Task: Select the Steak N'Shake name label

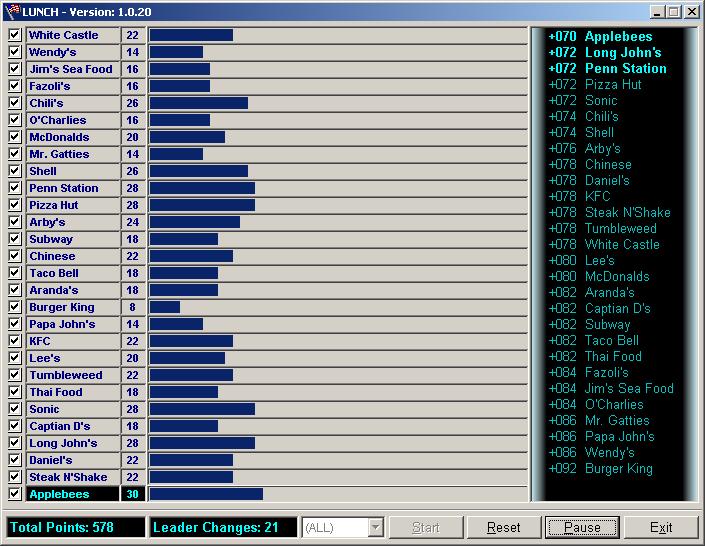Action: coord(73,477)
